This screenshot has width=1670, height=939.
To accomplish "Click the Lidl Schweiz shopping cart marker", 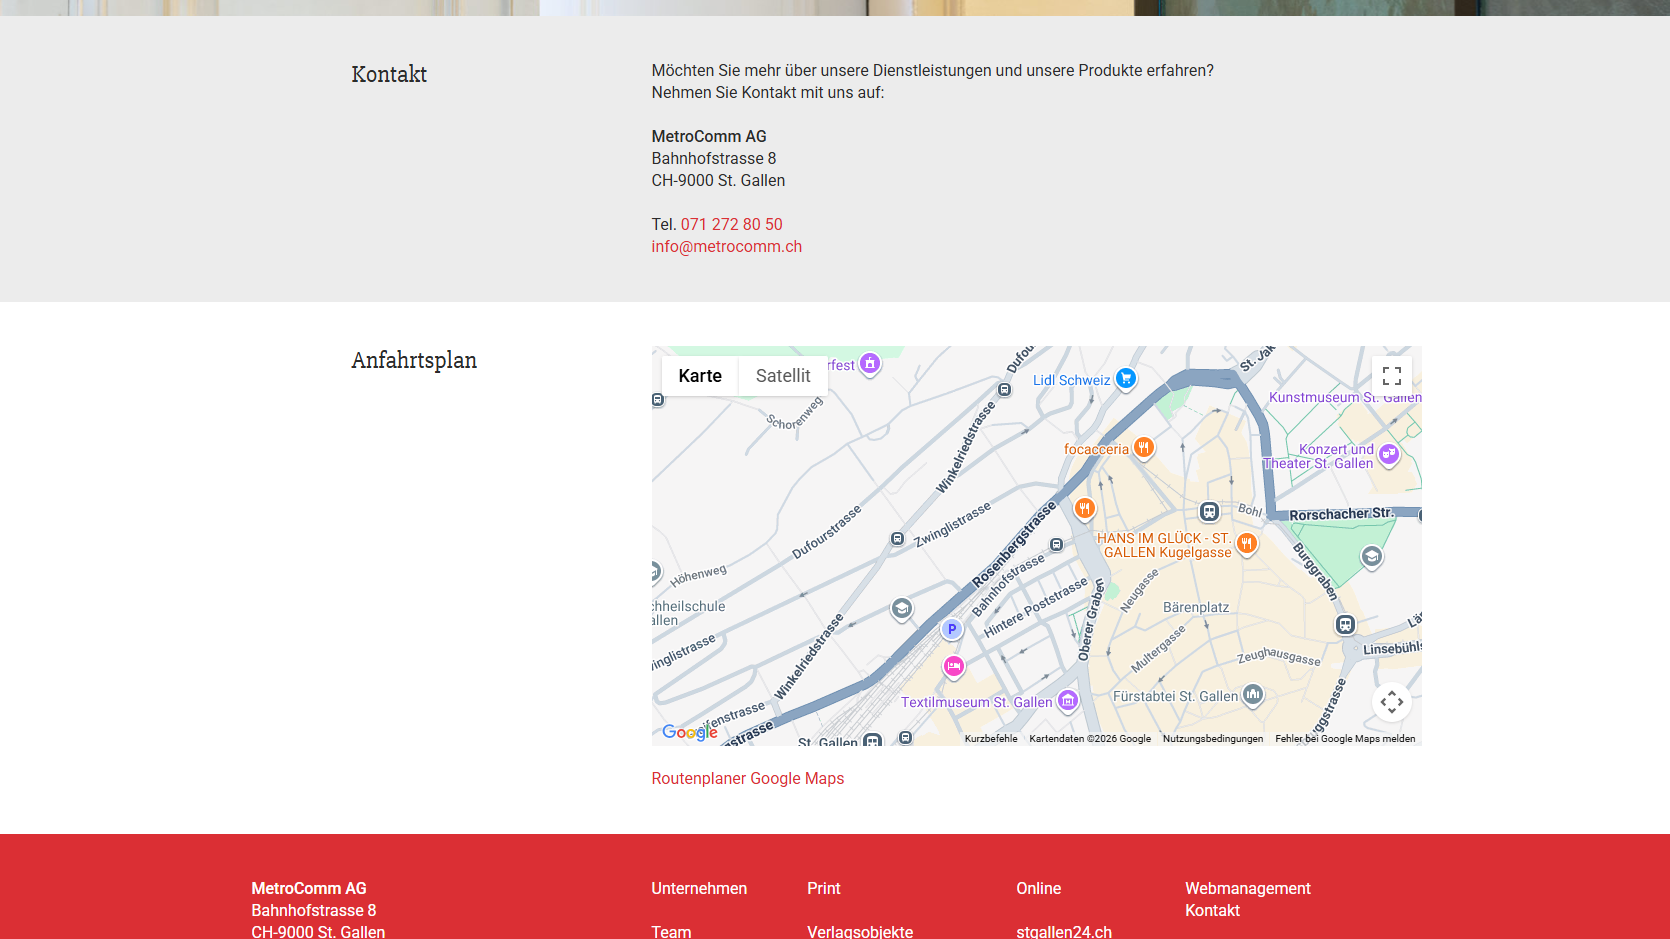I will [x=1126, y=378].
